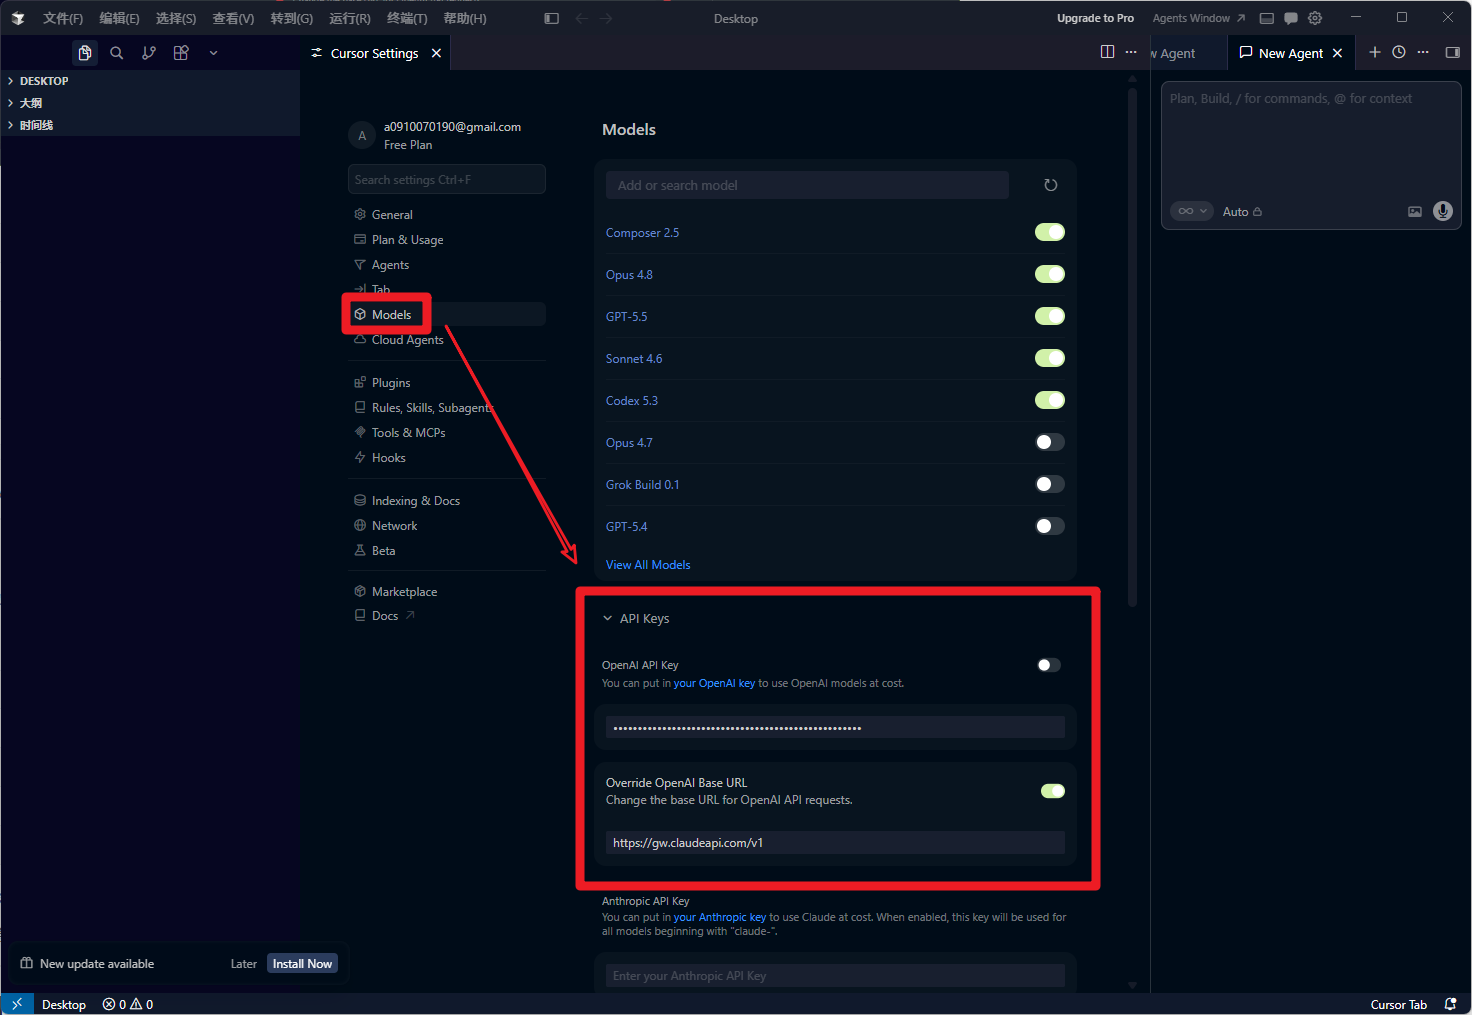Open agent mode infinity dropdown

pyautogui.click(x=1192, y=211)
